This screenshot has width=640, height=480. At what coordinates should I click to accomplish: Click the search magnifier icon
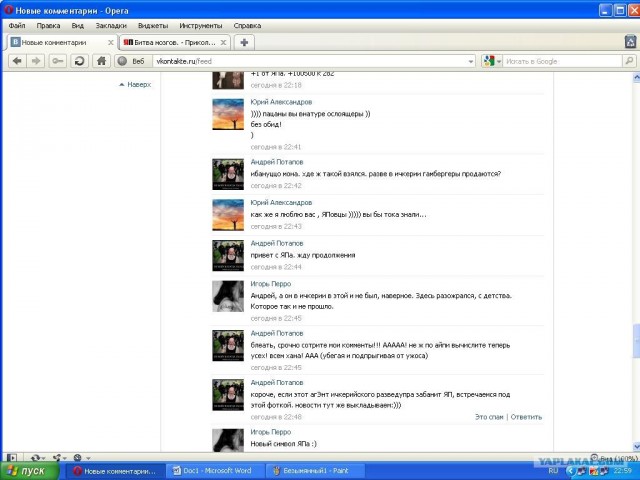pos(628,61)
